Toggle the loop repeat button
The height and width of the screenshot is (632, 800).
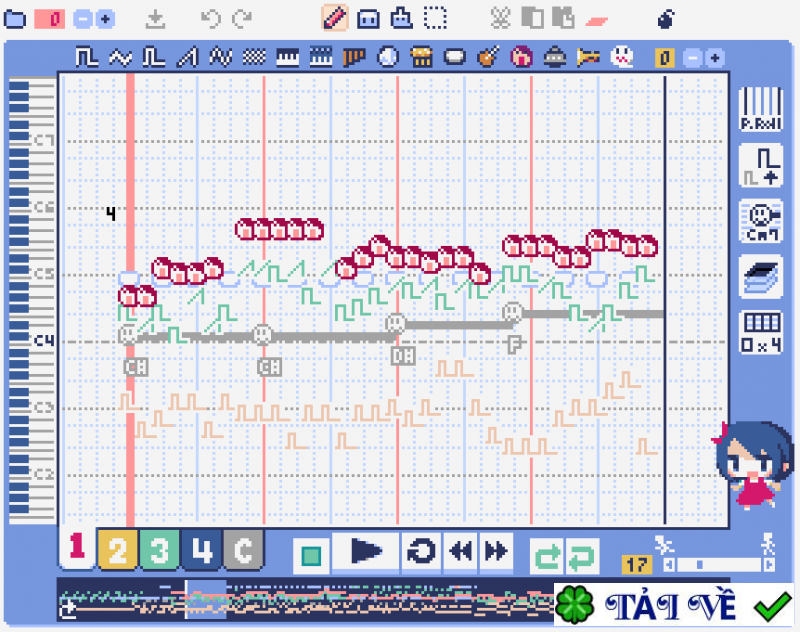click(421, 551)
